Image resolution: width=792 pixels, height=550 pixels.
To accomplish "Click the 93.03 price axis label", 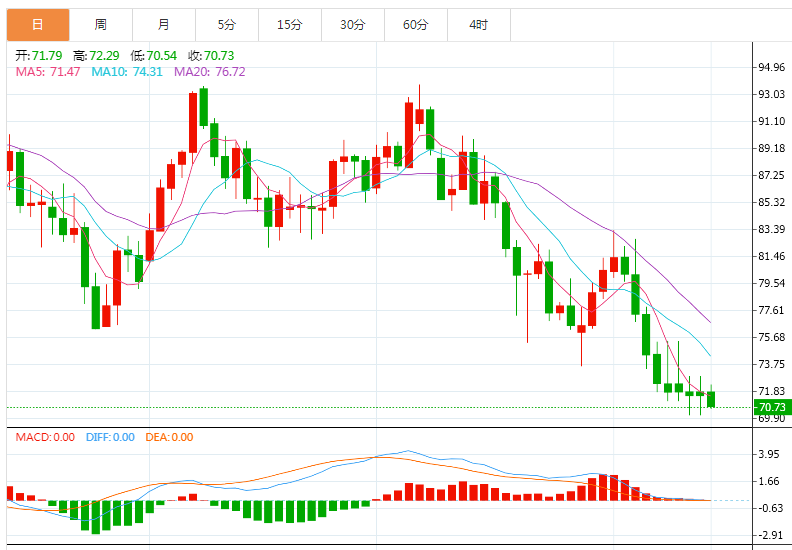I will pyautogui.click(x=772, y=94).
